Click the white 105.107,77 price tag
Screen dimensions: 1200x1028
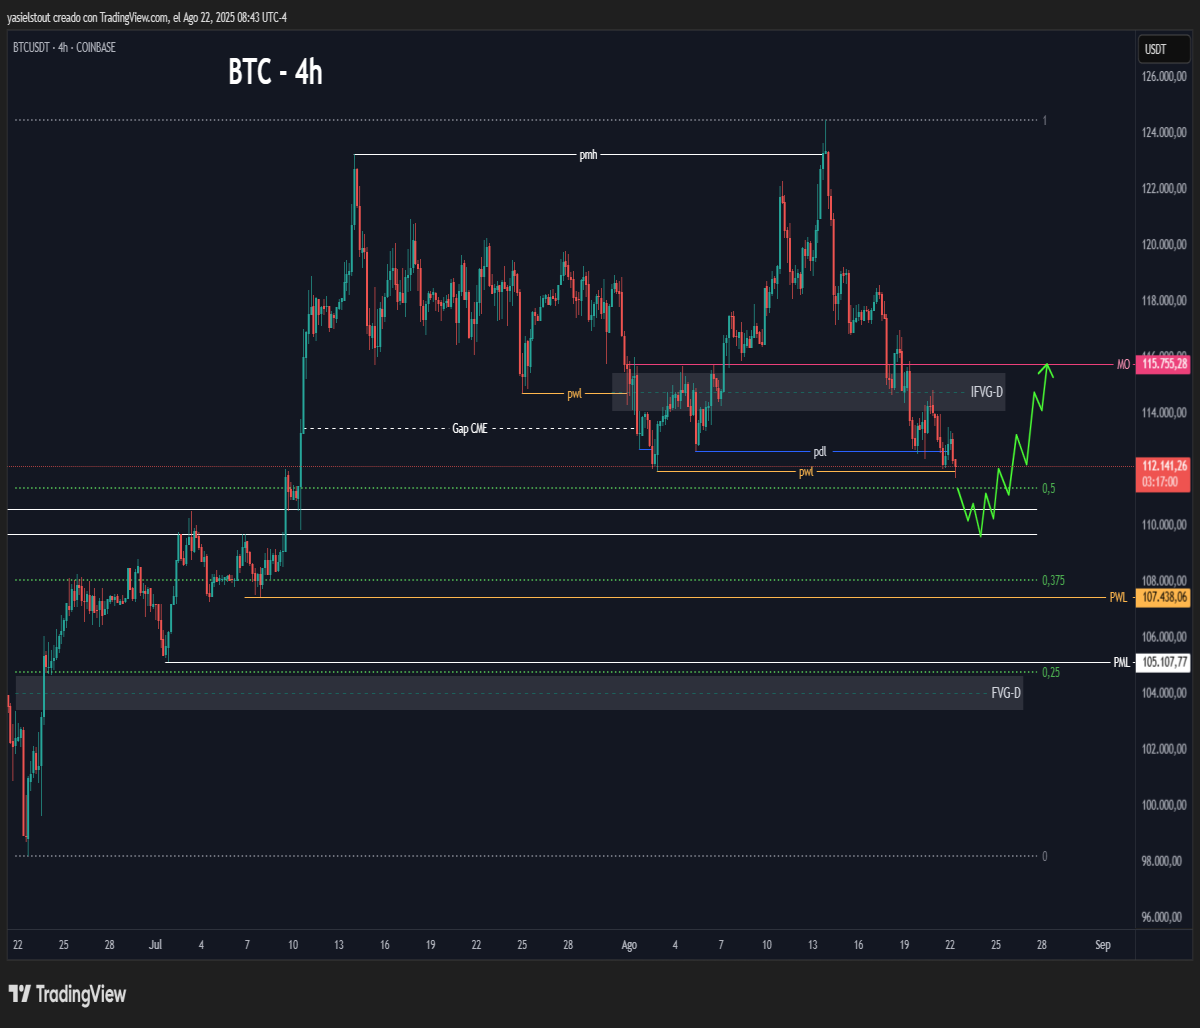pyautogui.click(x=1163, y=662)
